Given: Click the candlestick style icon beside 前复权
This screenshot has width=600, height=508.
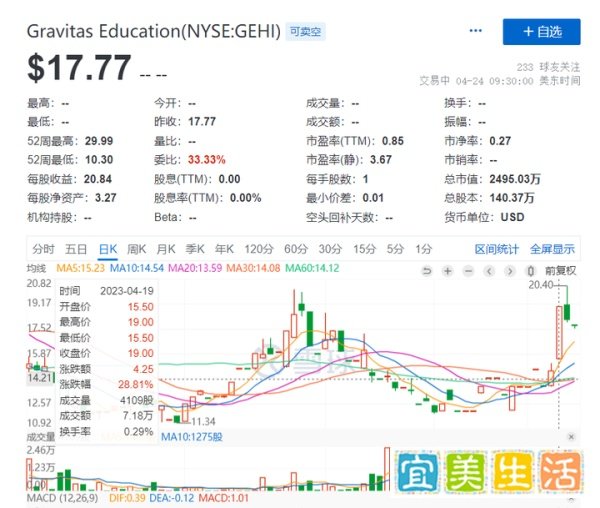Looking at the screenshot, I should 530,271.
